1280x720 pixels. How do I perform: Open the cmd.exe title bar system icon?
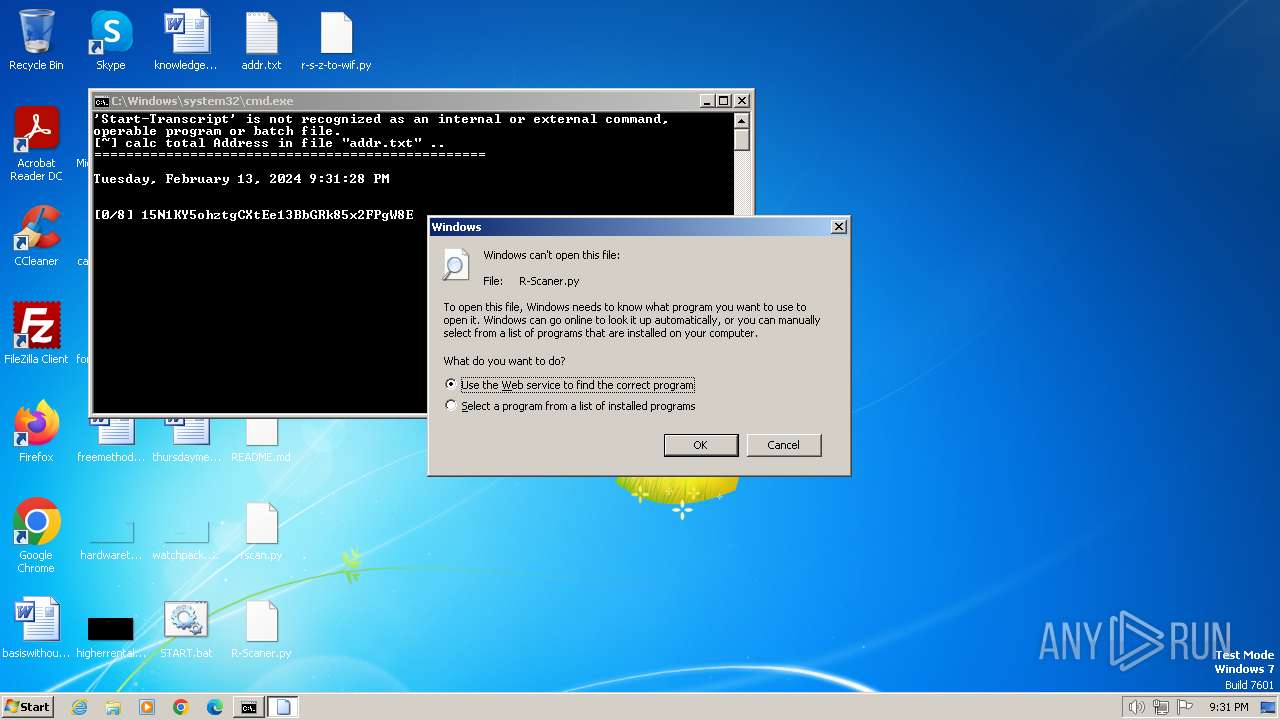point(101,101)
